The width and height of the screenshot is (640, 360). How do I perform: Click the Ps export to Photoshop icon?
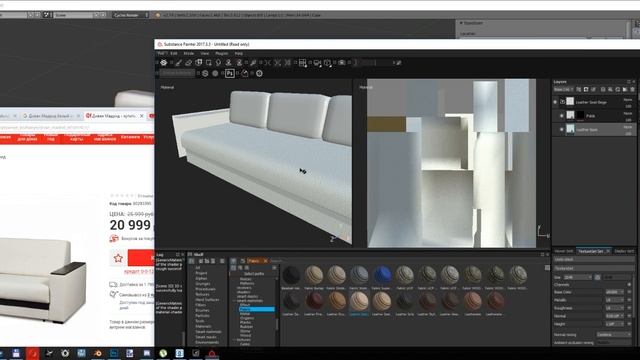coord(230,73)
